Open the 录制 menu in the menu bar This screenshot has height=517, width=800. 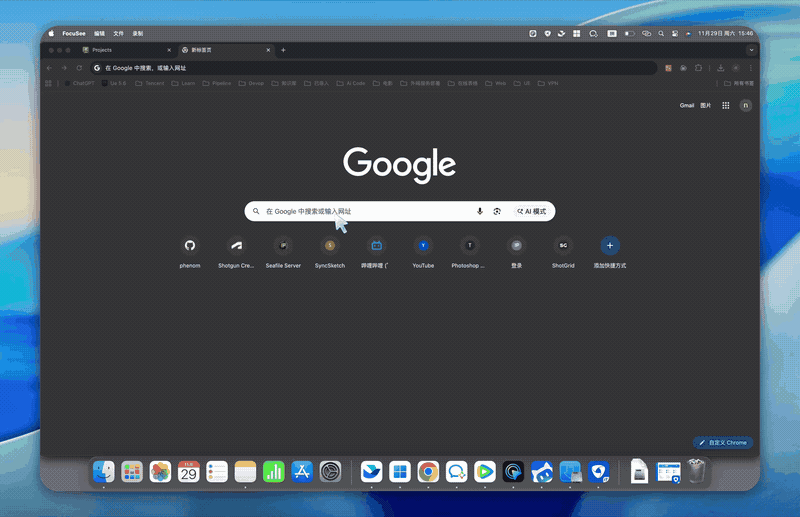(138, 34)
